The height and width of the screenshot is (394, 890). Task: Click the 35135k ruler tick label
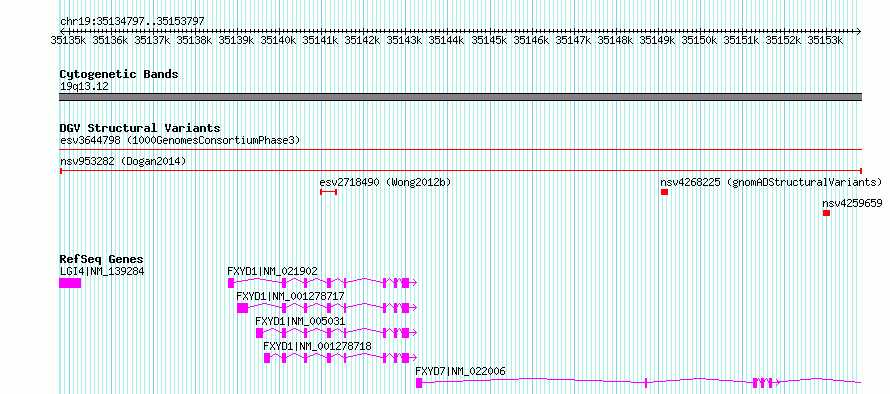pos(68,40)
